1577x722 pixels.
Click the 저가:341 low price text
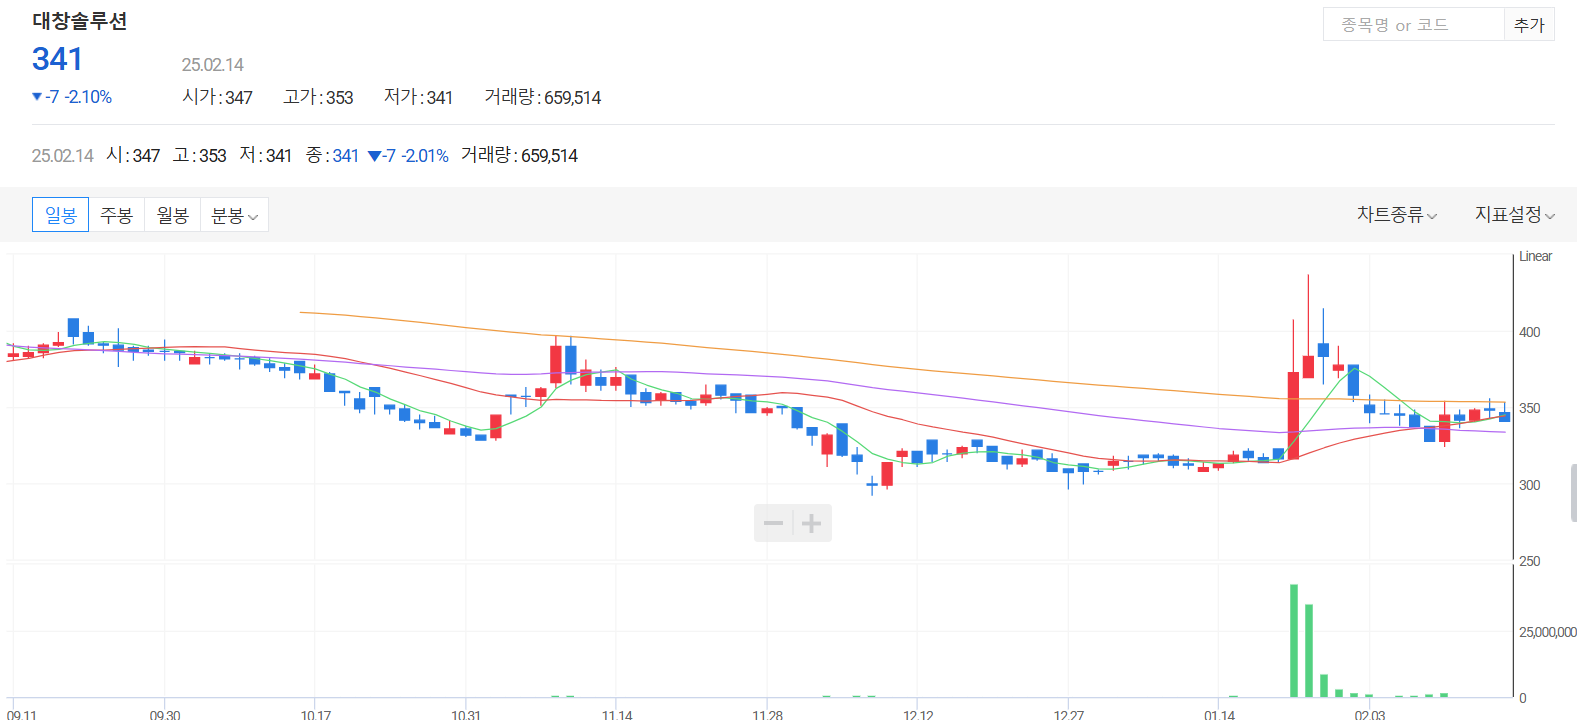pos(418,97)
